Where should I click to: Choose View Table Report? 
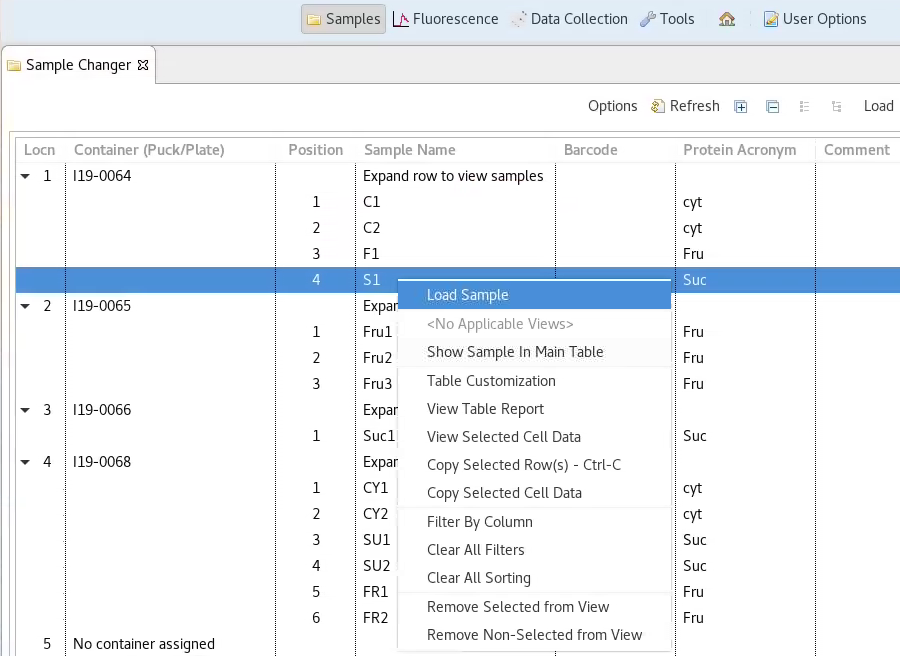point(534,409)
